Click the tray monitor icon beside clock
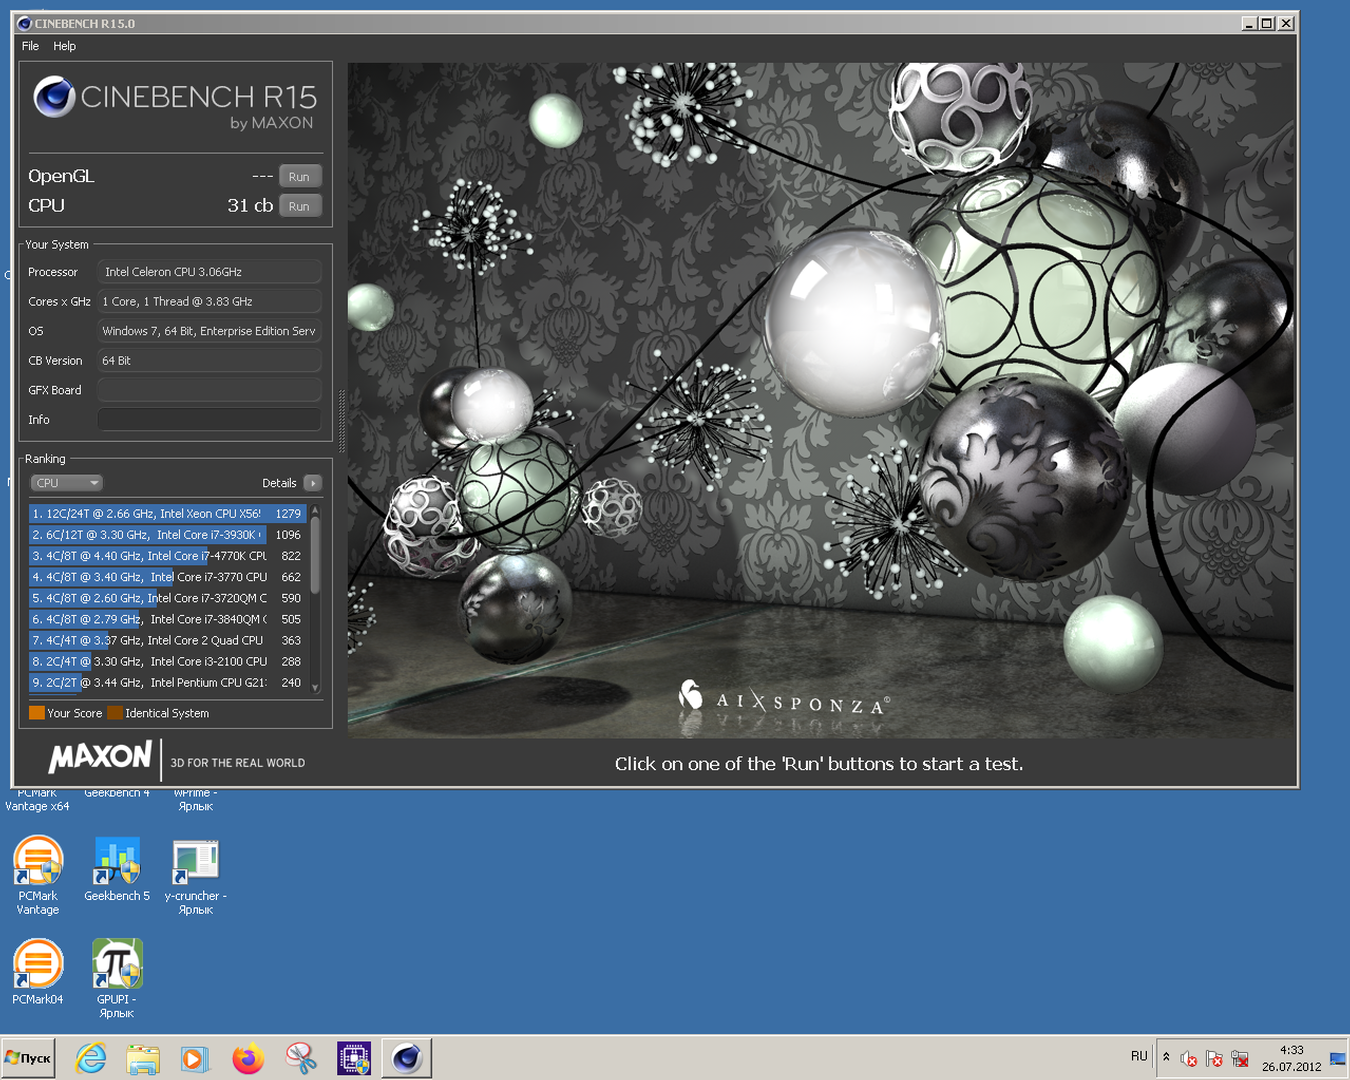The width and height of the screenshot is (1350, 1080). (x=1338, y=1058)
